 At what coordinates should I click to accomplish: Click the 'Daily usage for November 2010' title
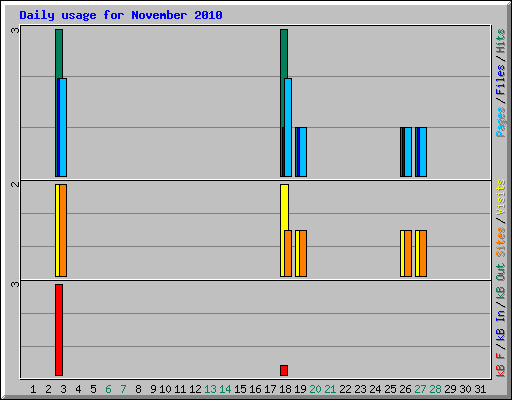point(121,15)
